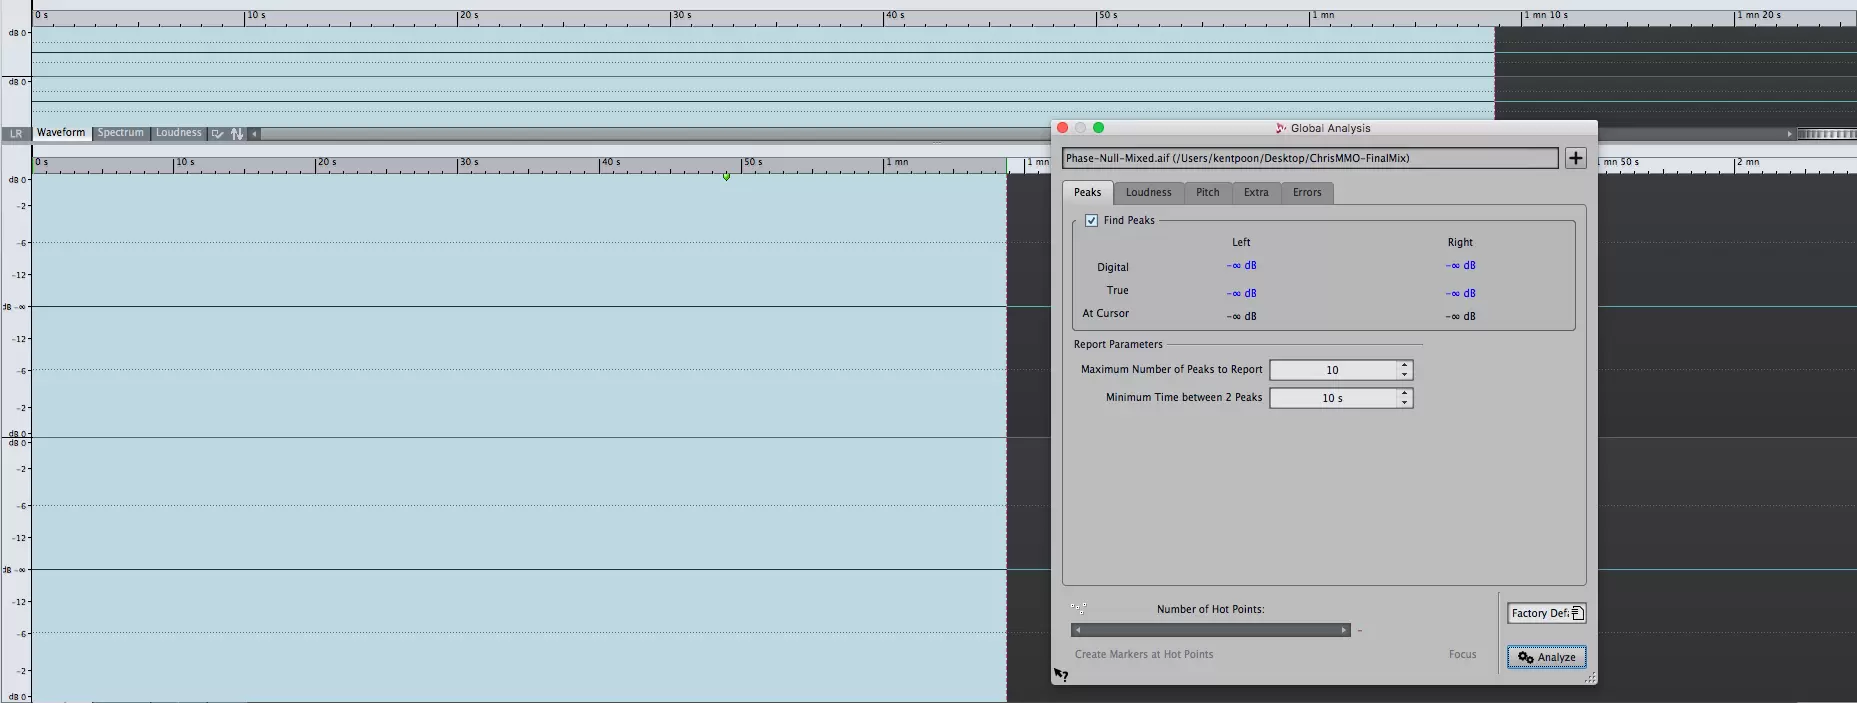Click the green playback cursor marker on ruler
The height and width of the screenshot is (703, 1857).
pyautogui.click(x=726, y=176)
